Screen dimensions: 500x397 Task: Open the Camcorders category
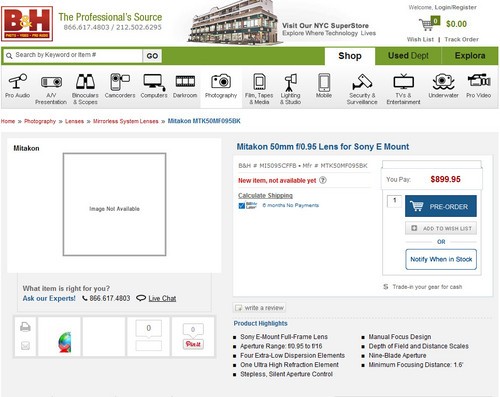(x=120, y=86)
